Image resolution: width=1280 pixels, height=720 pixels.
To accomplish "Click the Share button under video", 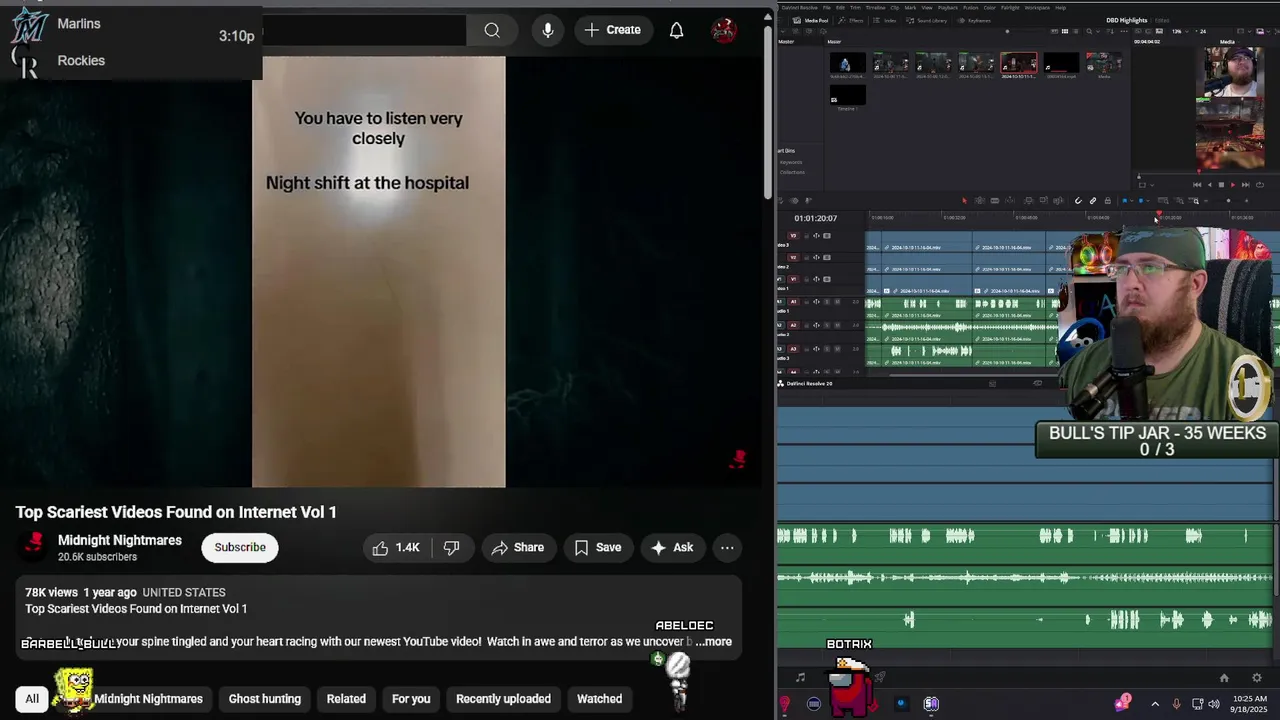I will (517, 547).
